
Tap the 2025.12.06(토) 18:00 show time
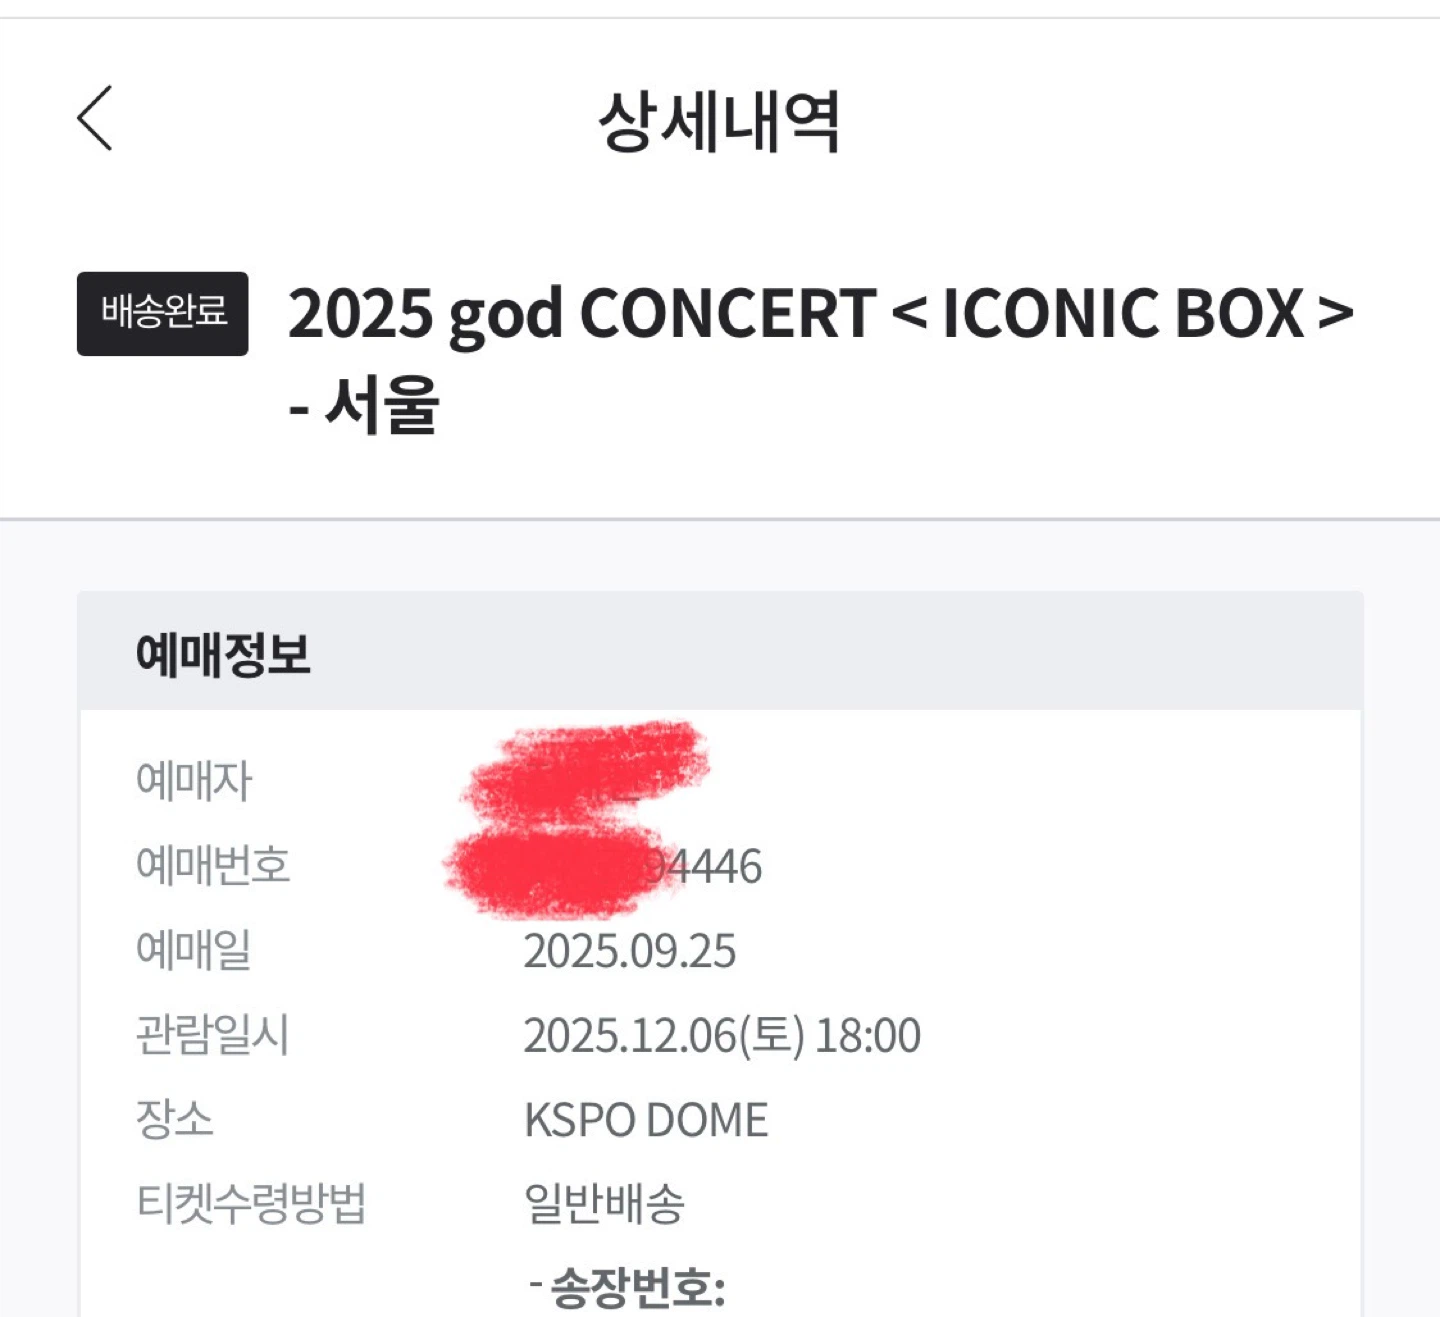click(722, 1036)
